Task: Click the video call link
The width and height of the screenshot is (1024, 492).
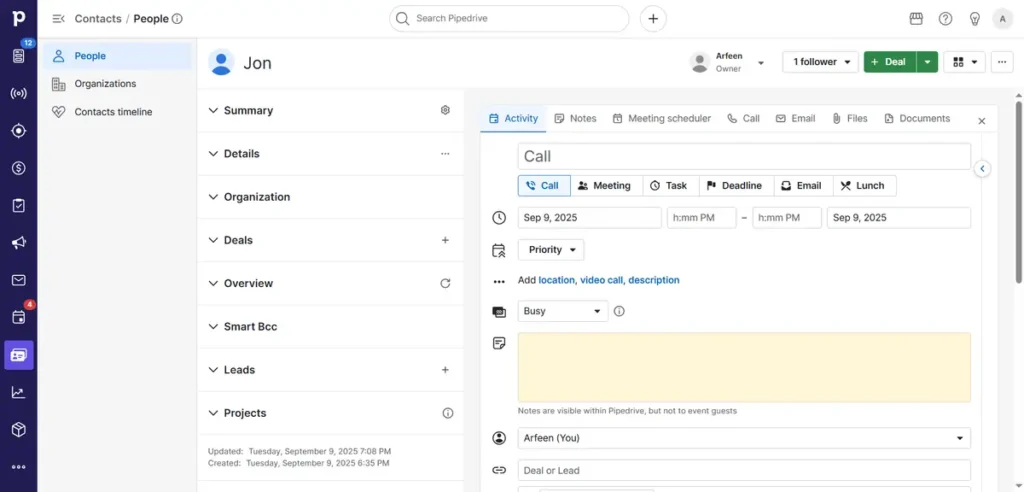Action: 601,280
